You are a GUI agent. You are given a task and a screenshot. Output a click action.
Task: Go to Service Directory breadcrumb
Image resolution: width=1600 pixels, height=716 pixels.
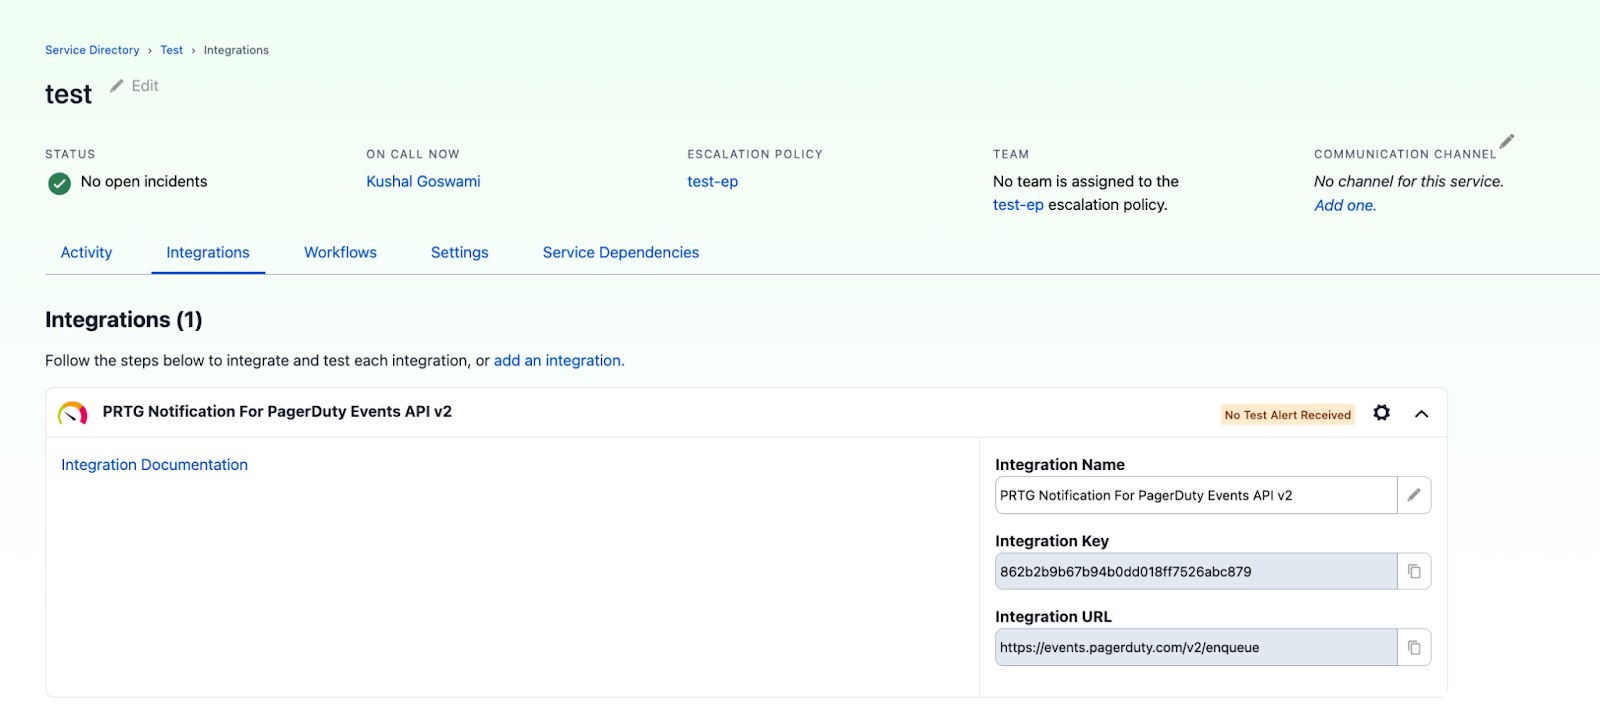click(92, 50)
